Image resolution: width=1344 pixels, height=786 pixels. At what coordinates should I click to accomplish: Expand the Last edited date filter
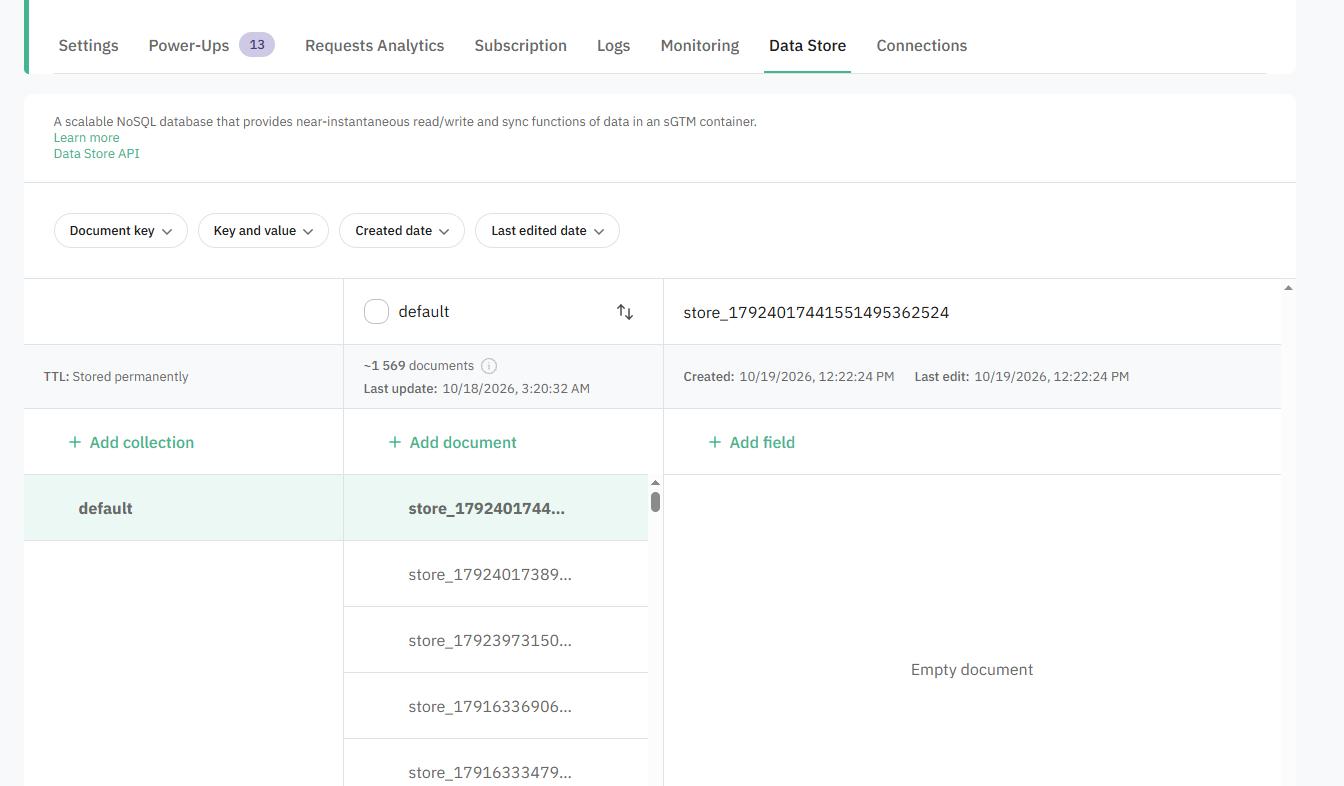tap(548, 231)
